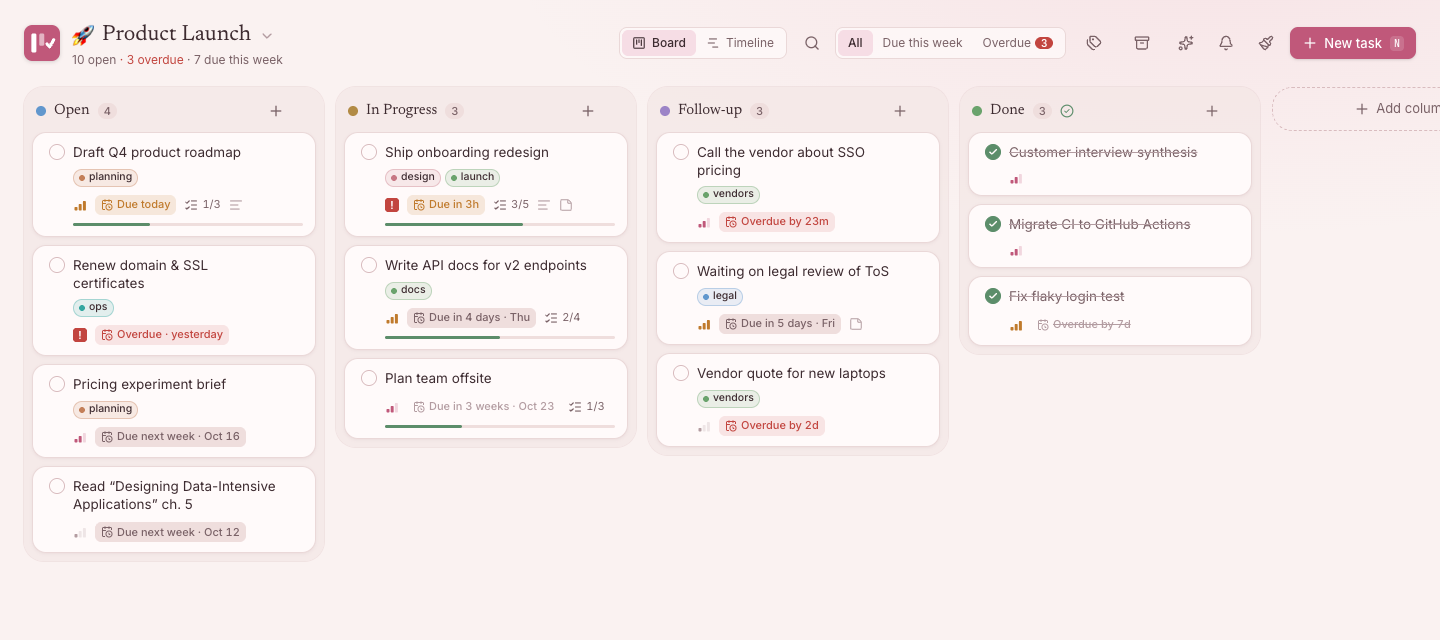
Task: Filter by Overdue tasks
Action: point(1017,43)
